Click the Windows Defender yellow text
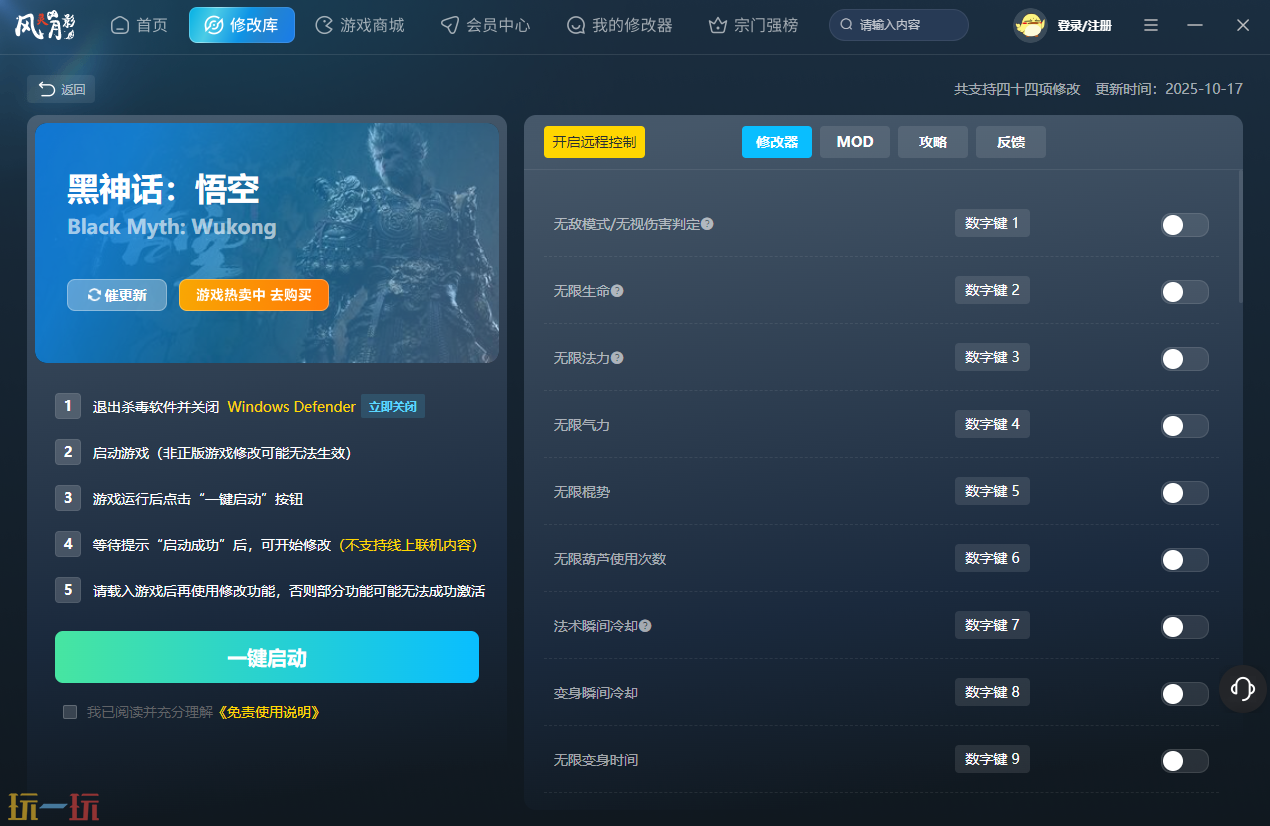This screenshot has height=826, width=1270. click(x=291, y=407)
